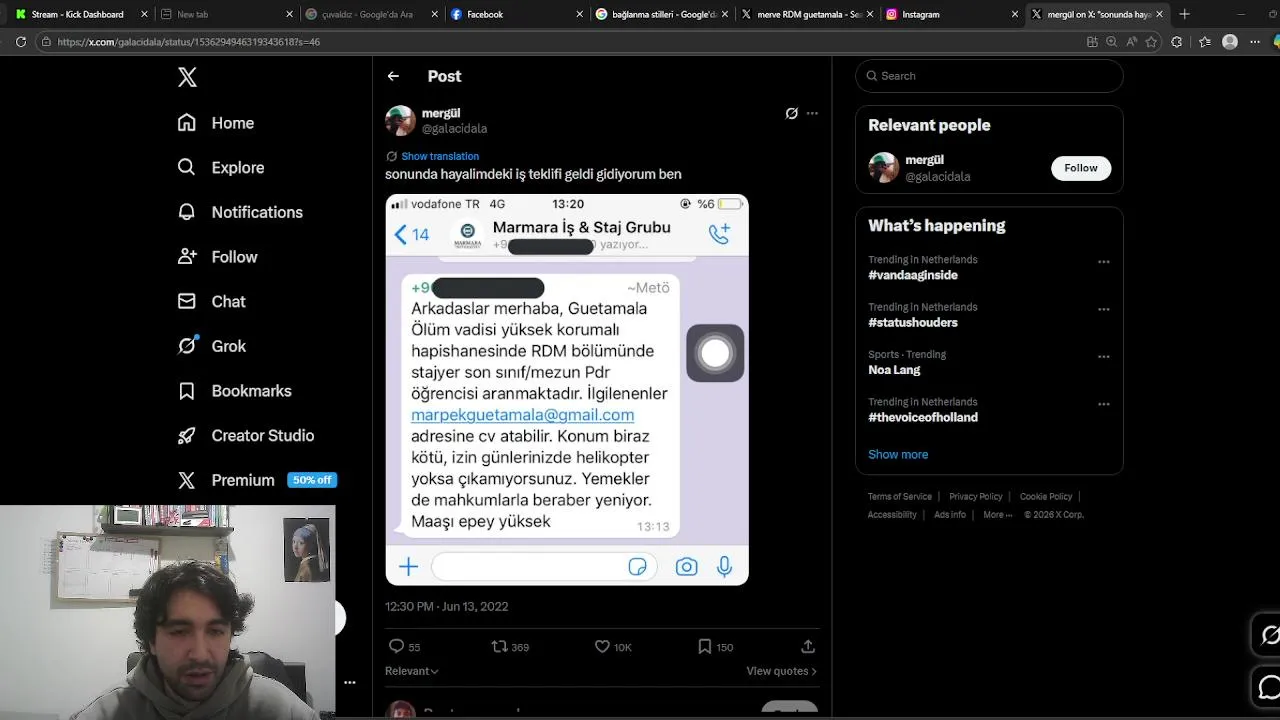
Task: Add page to favorites star icon
Action: (x=1151, y=42)
